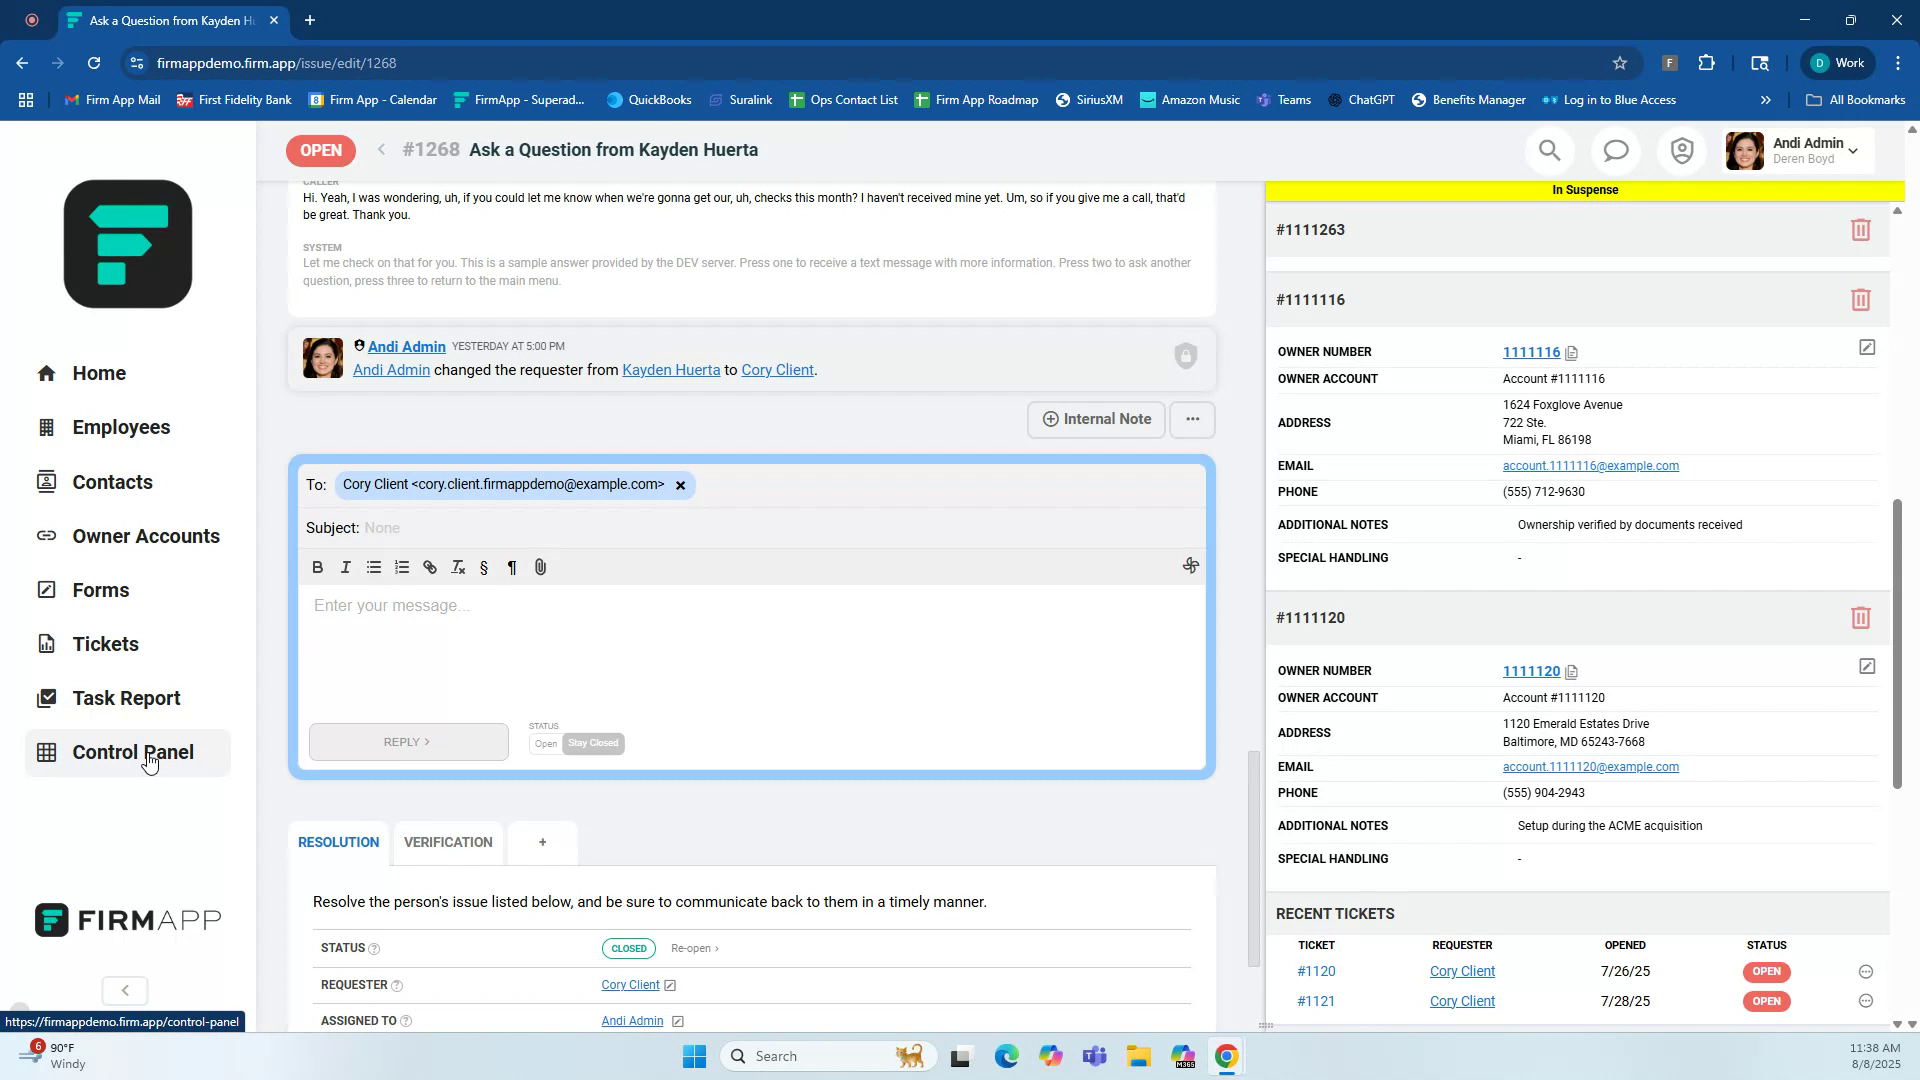Clear formatting with the Tx icon

coord(457,567)
